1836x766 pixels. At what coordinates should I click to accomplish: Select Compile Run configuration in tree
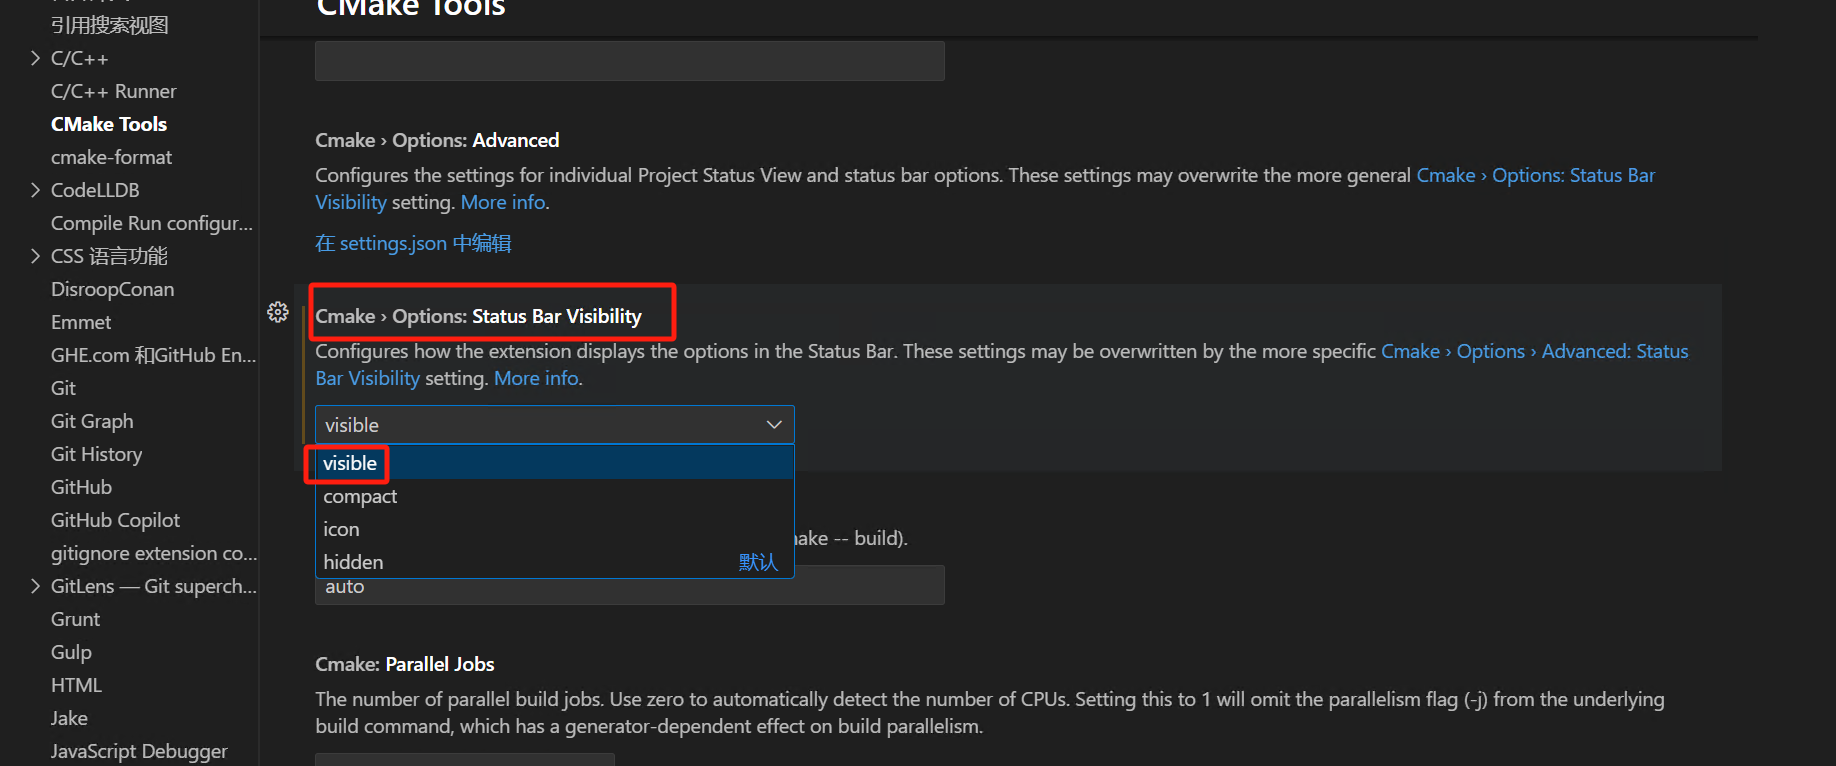click(152, 223)
